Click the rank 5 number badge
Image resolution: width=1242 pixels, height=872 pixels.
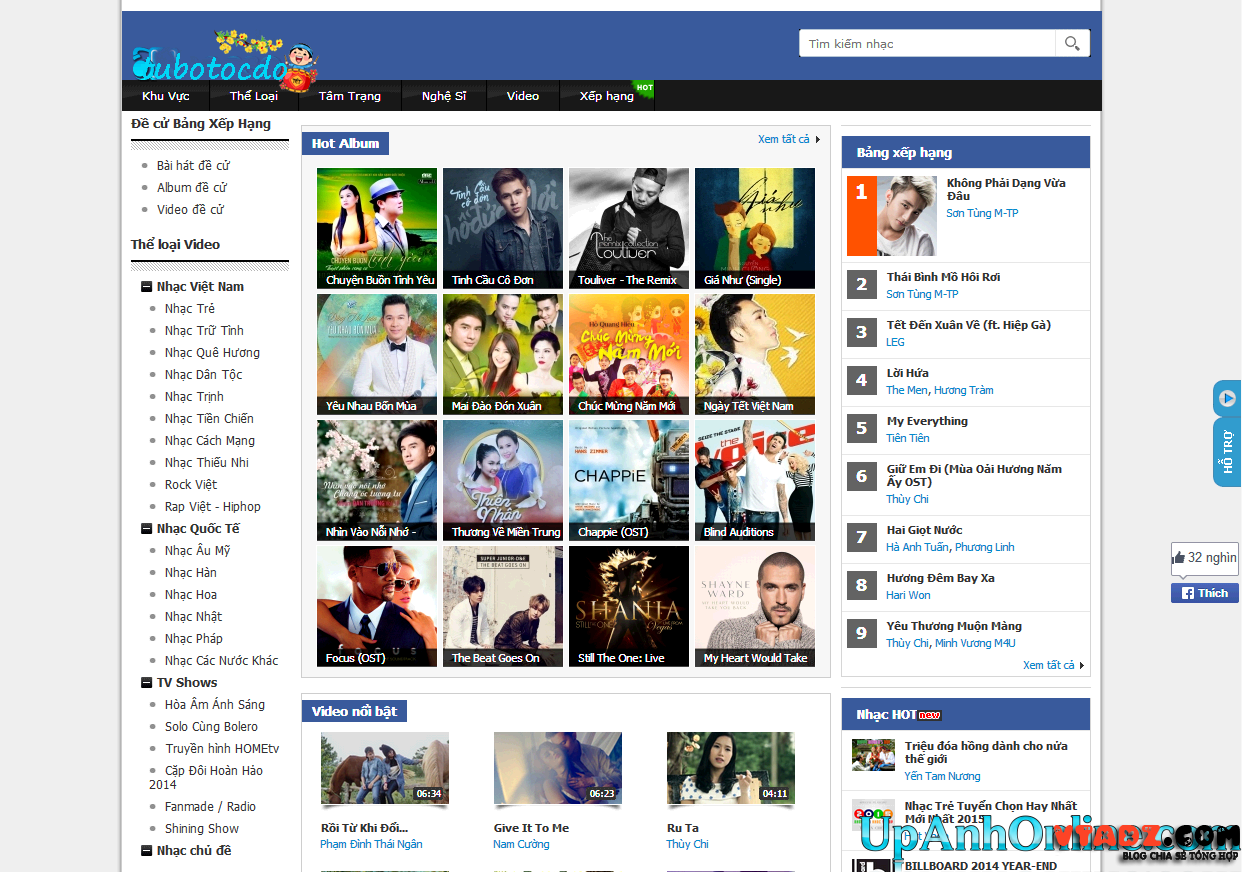click(861, 429)
